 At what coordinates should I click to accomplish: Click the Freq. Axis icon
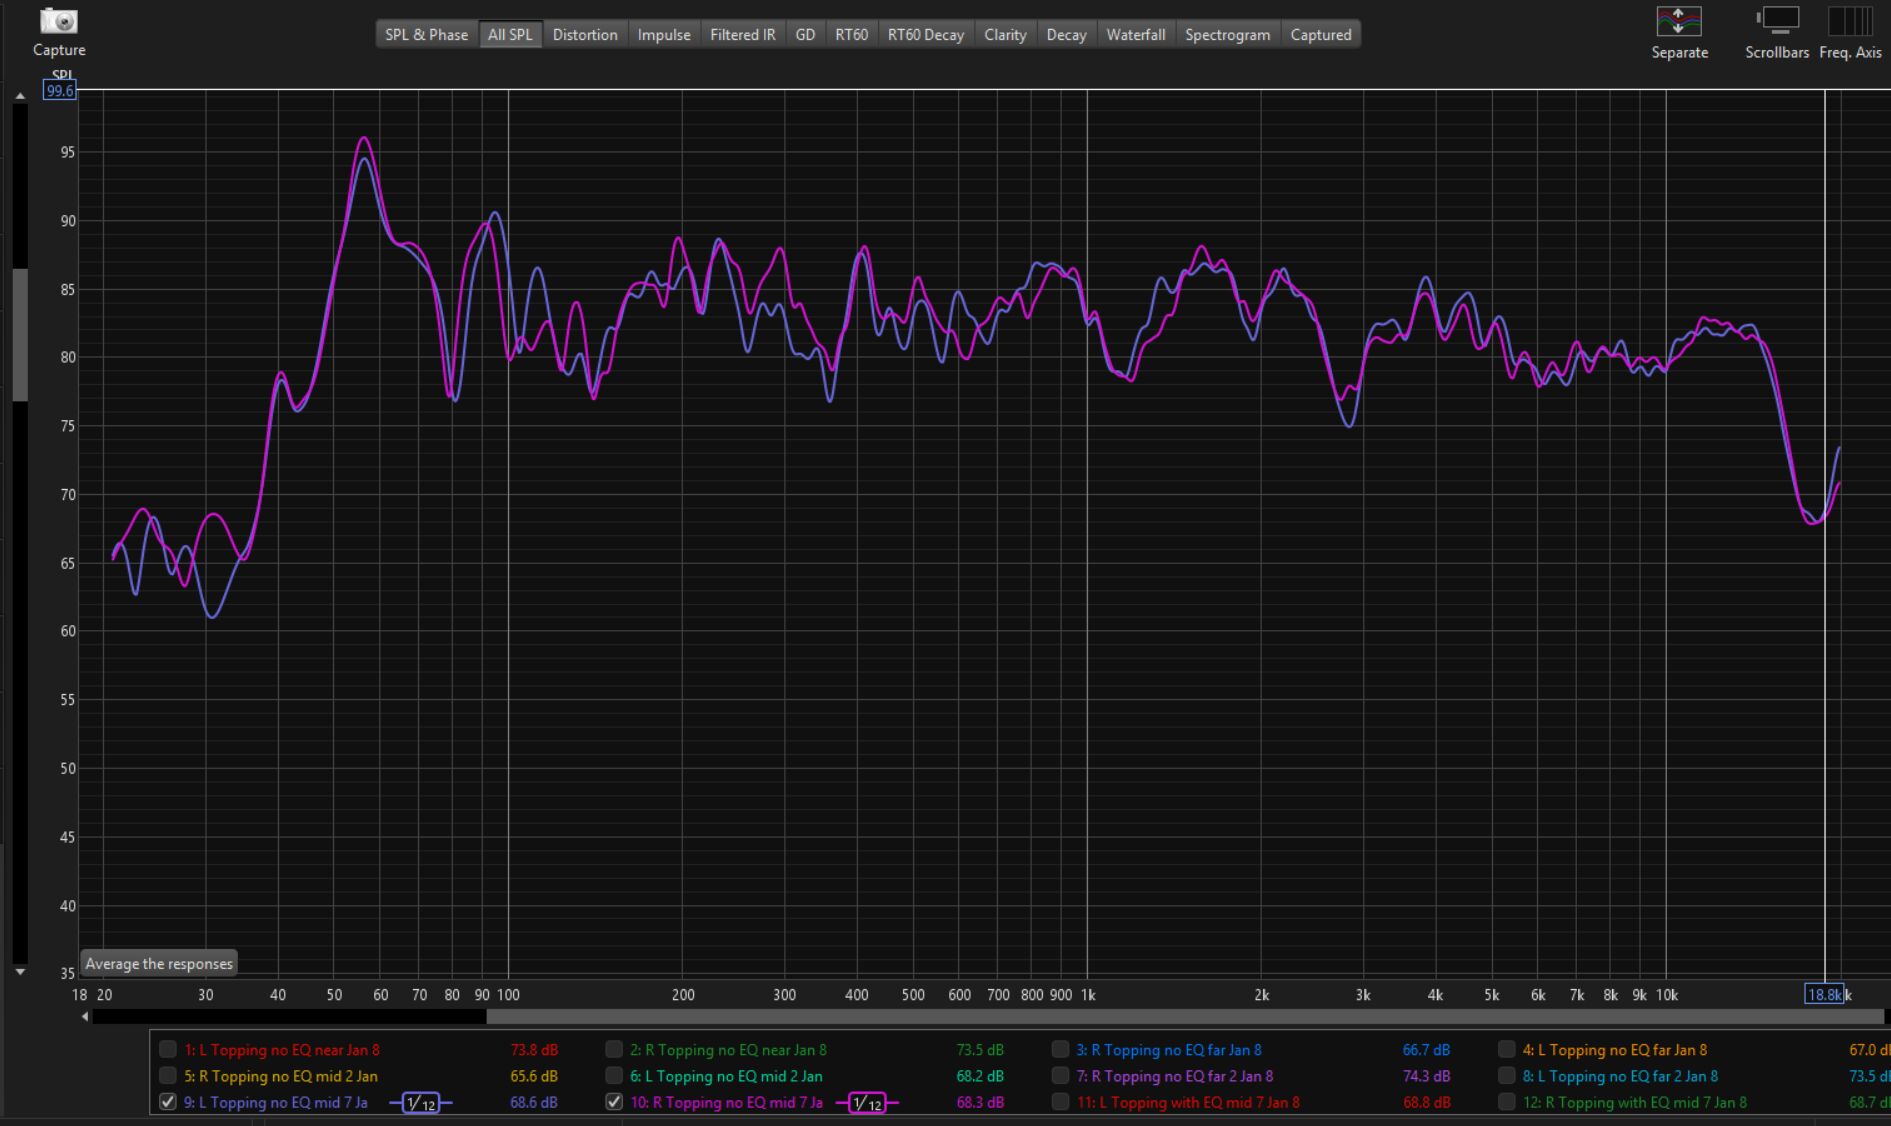(1849, 22)
